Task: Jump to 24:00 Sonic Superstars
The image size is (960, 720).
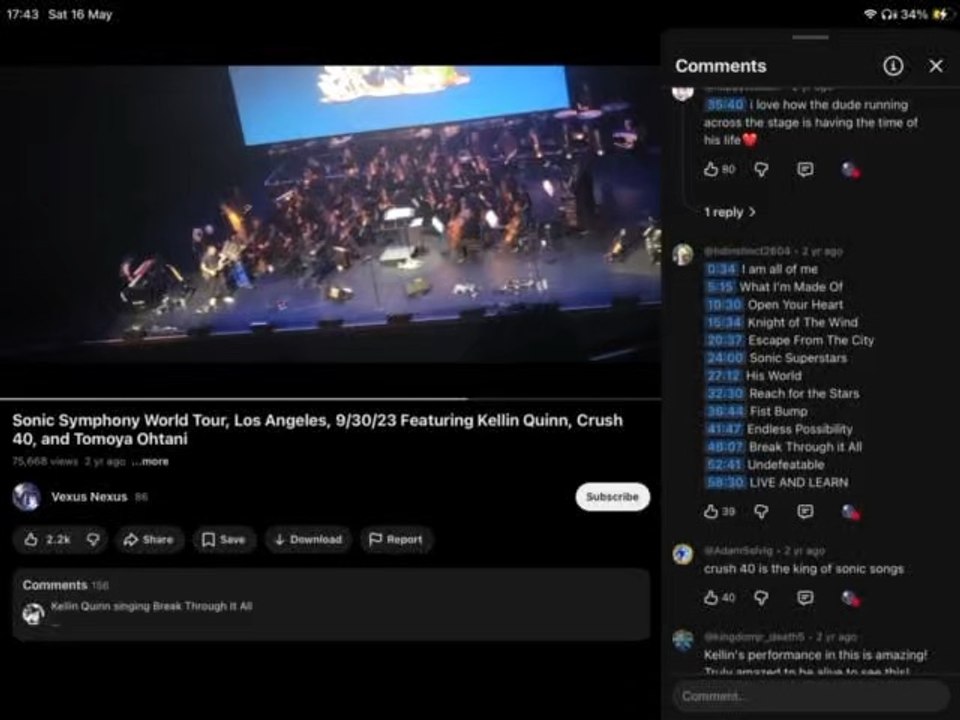Action: (726, 358)
